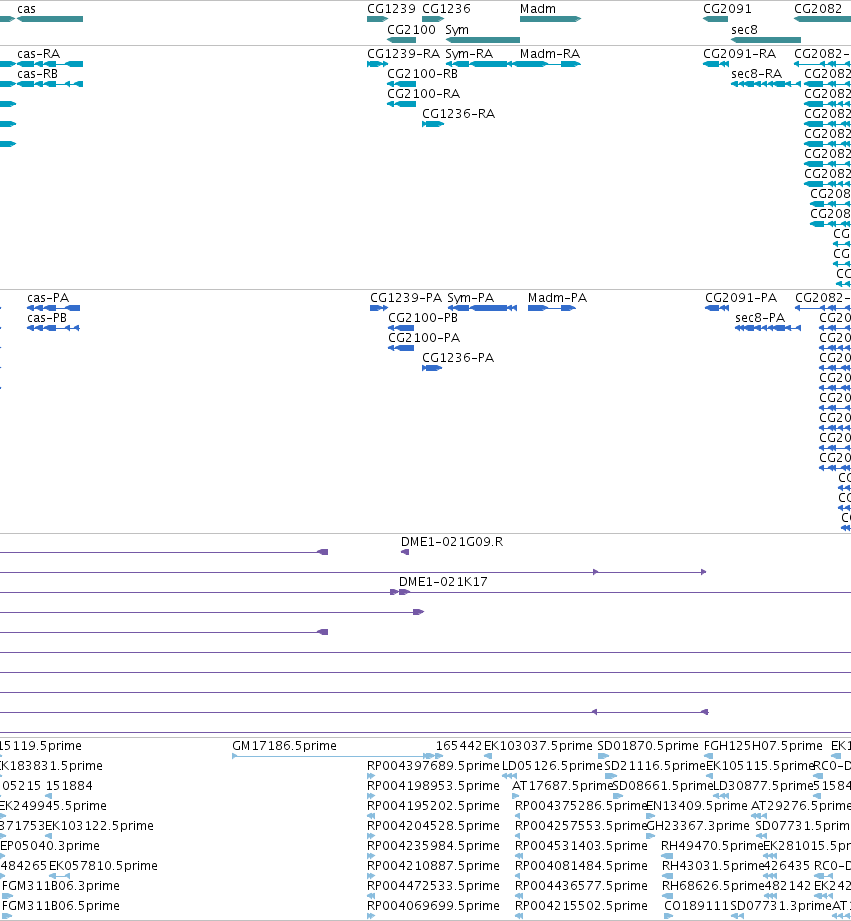Click the RH49470.5prime EST label
851x921 pixels.
712,846
